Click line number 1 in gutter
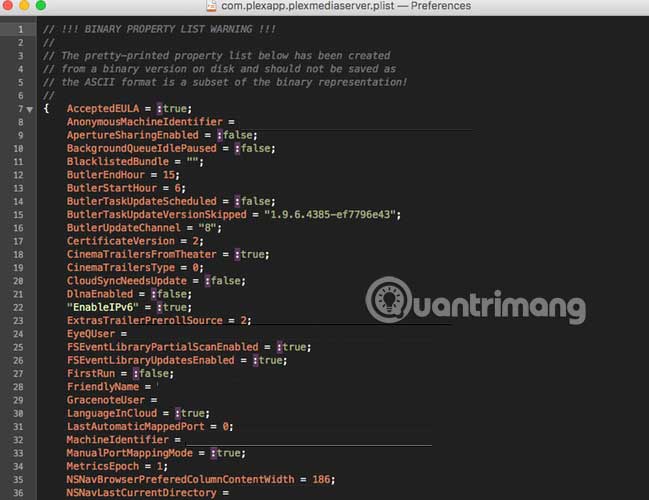This screenshot has height=500, width=649. pyautogui.click(x=20, y=29)
